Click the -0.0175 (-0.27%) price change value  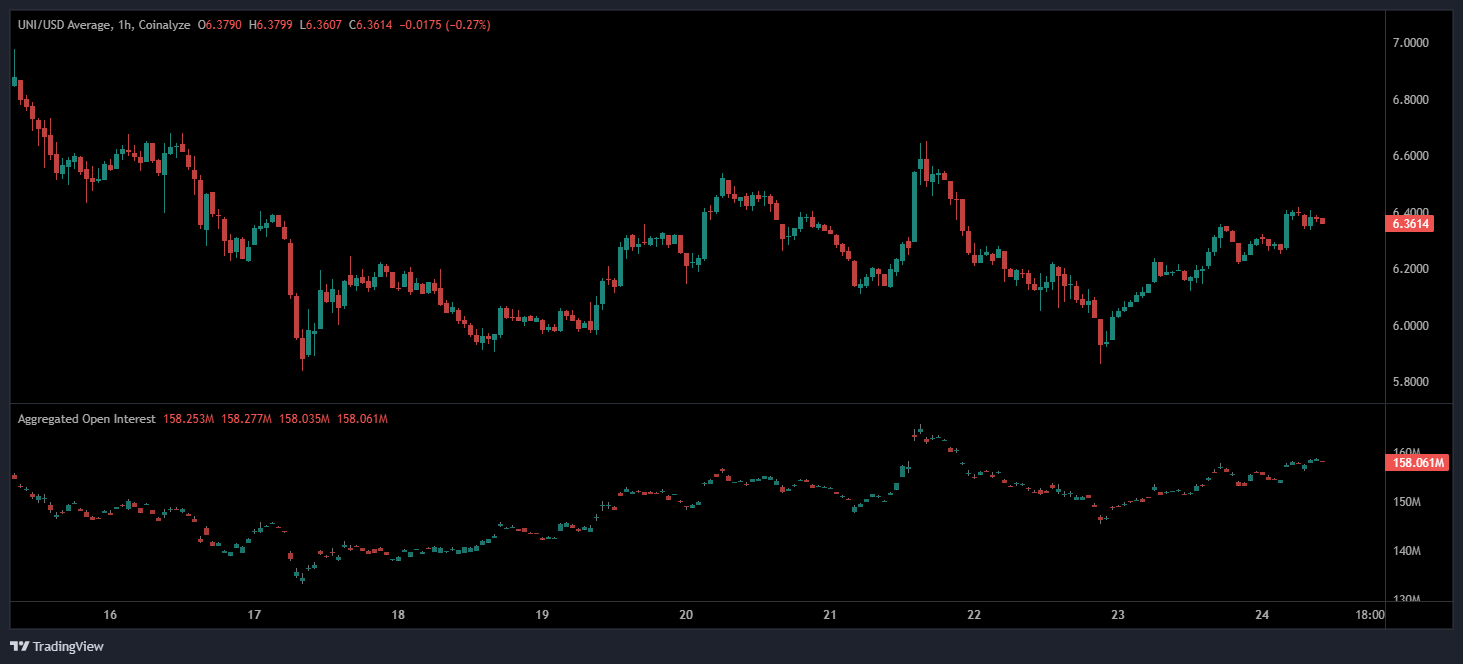[445, 25]
